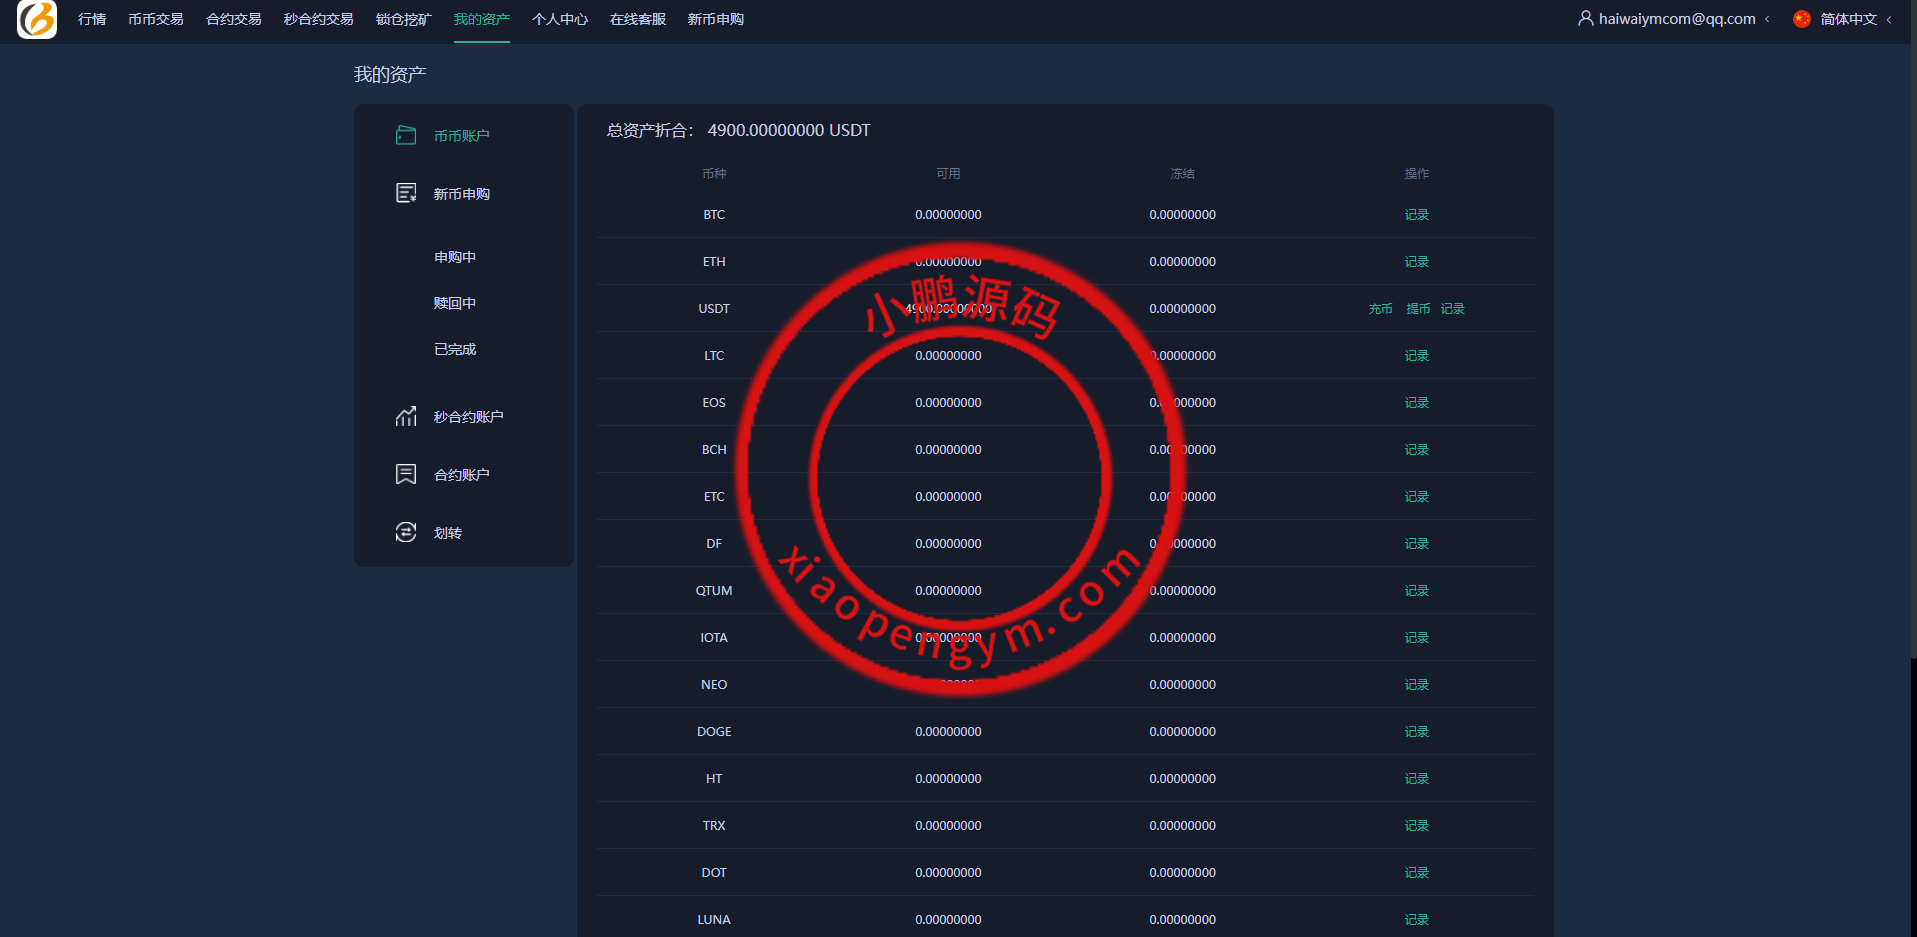Click the orange site logo icon

[x=37, y=19]
